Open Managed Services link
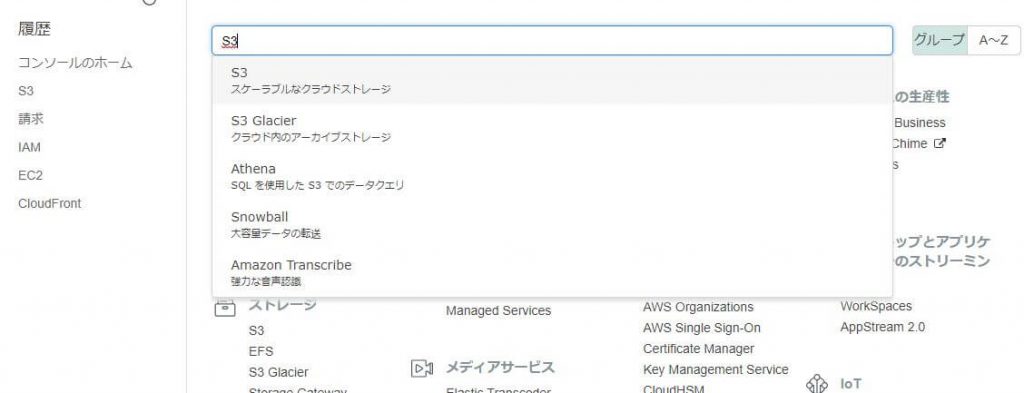This screenshot has height=393, width=1024. pyautogui.click(x=498, y=311)
